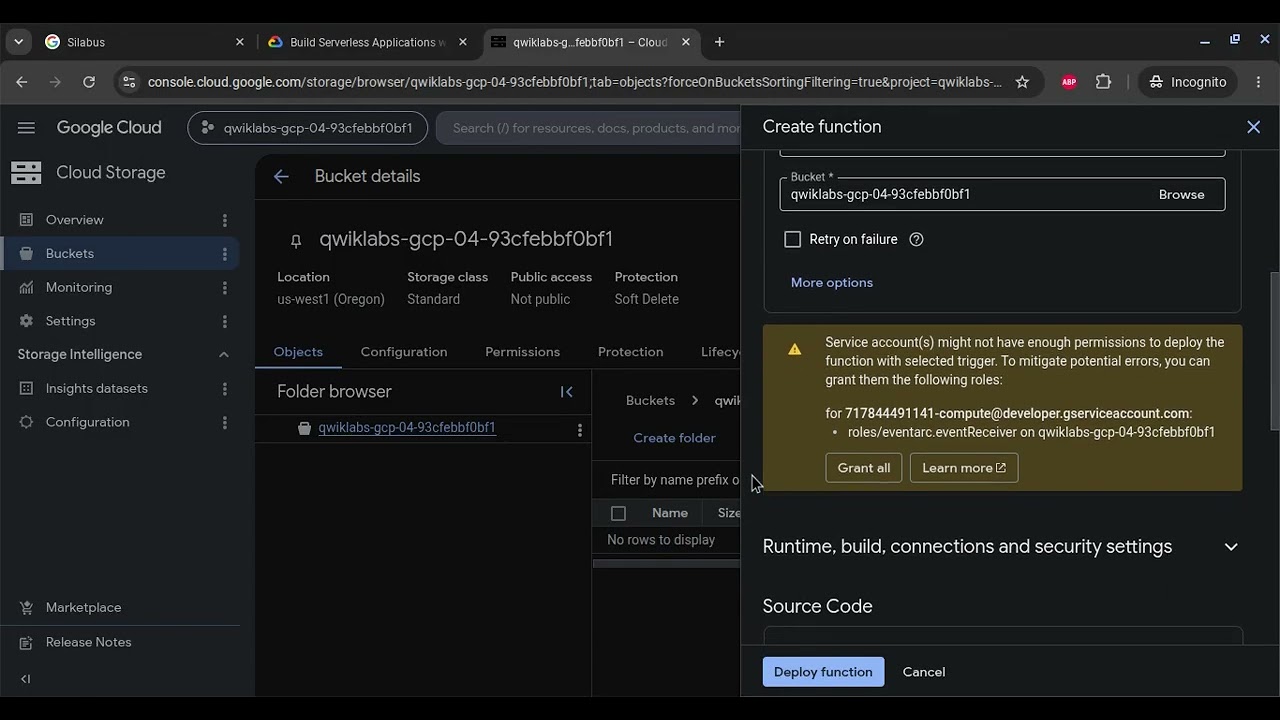Open the project selector qwiklabs-gcp-04-93cfebbf0b1
1280x720 pixels.
pos(307,128)
